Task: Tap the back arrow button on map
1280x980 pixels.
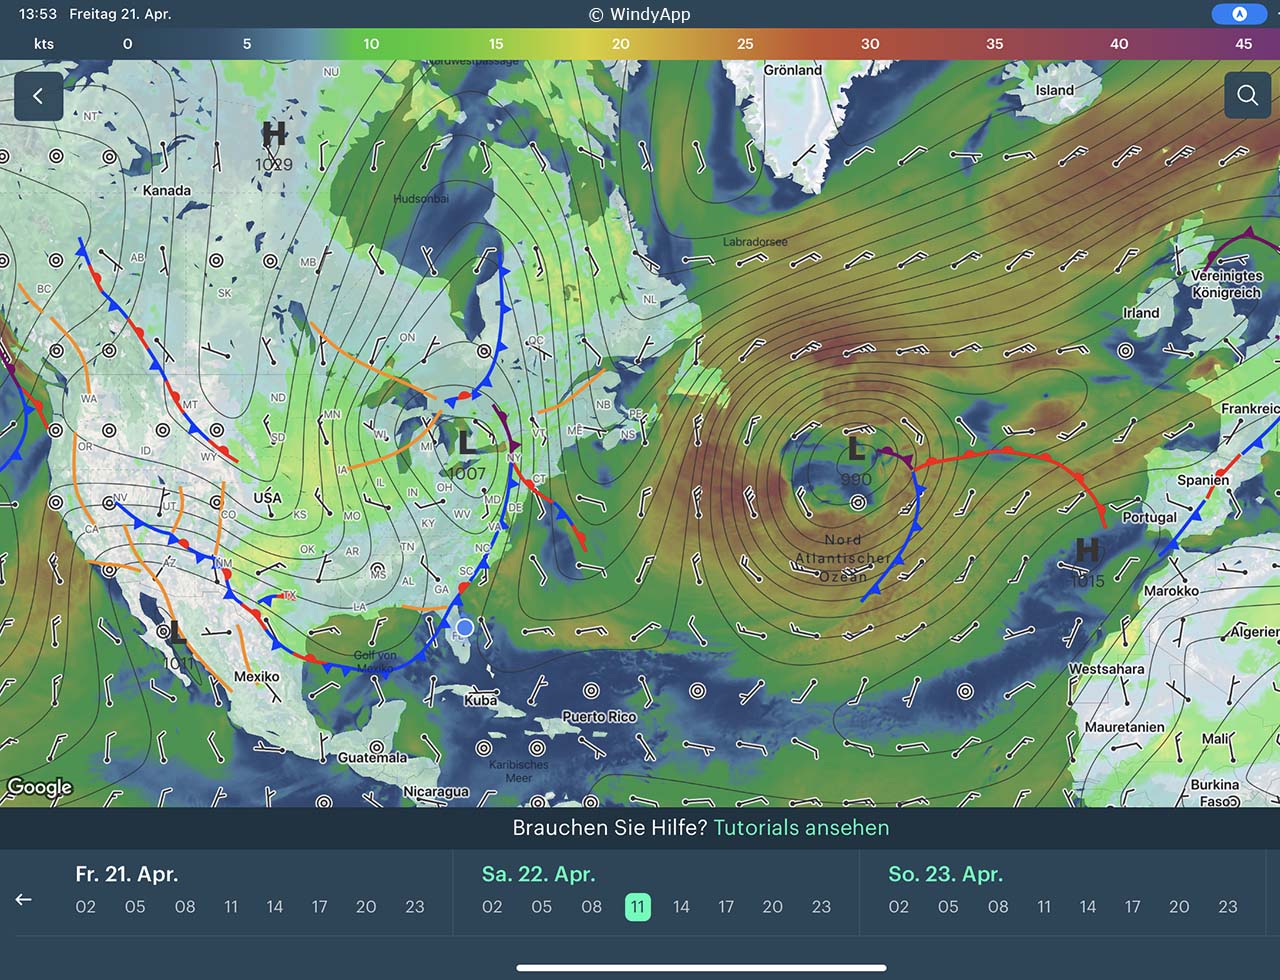Action: [39, 96]
